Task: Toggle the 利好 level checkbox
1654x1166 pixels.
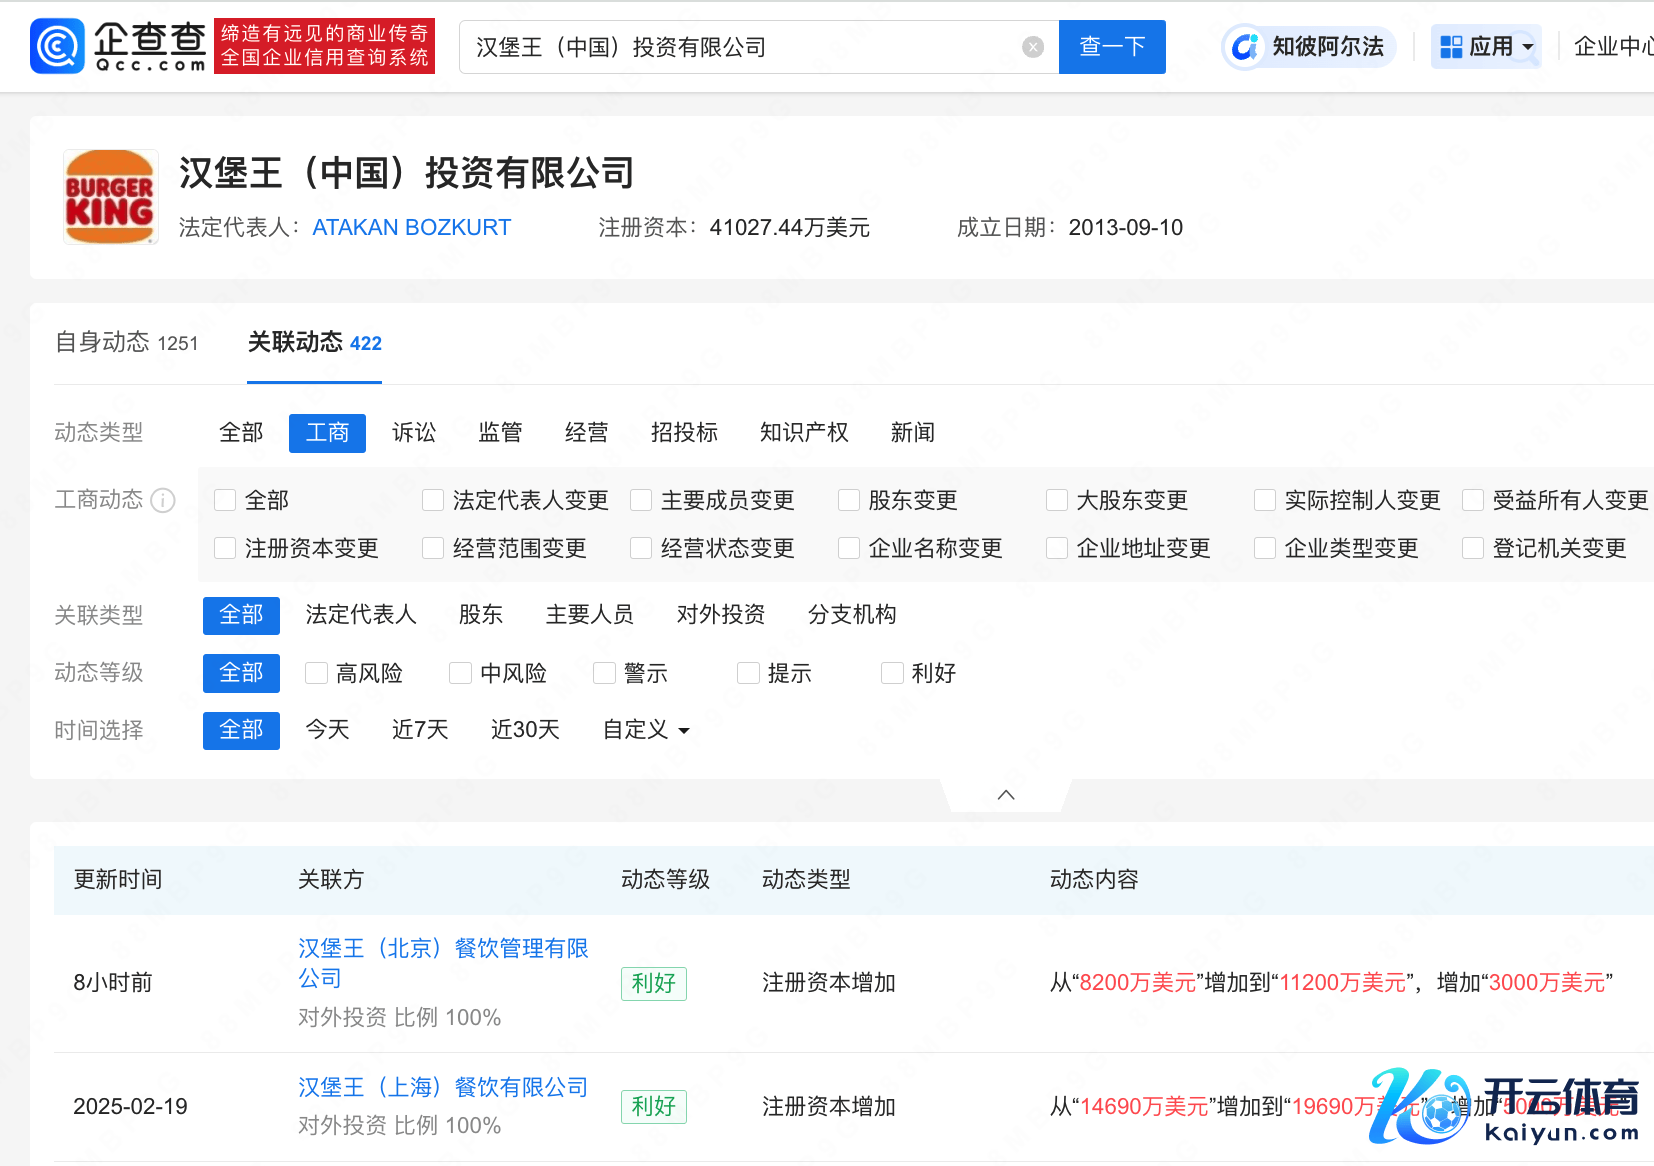Action: 892,673
